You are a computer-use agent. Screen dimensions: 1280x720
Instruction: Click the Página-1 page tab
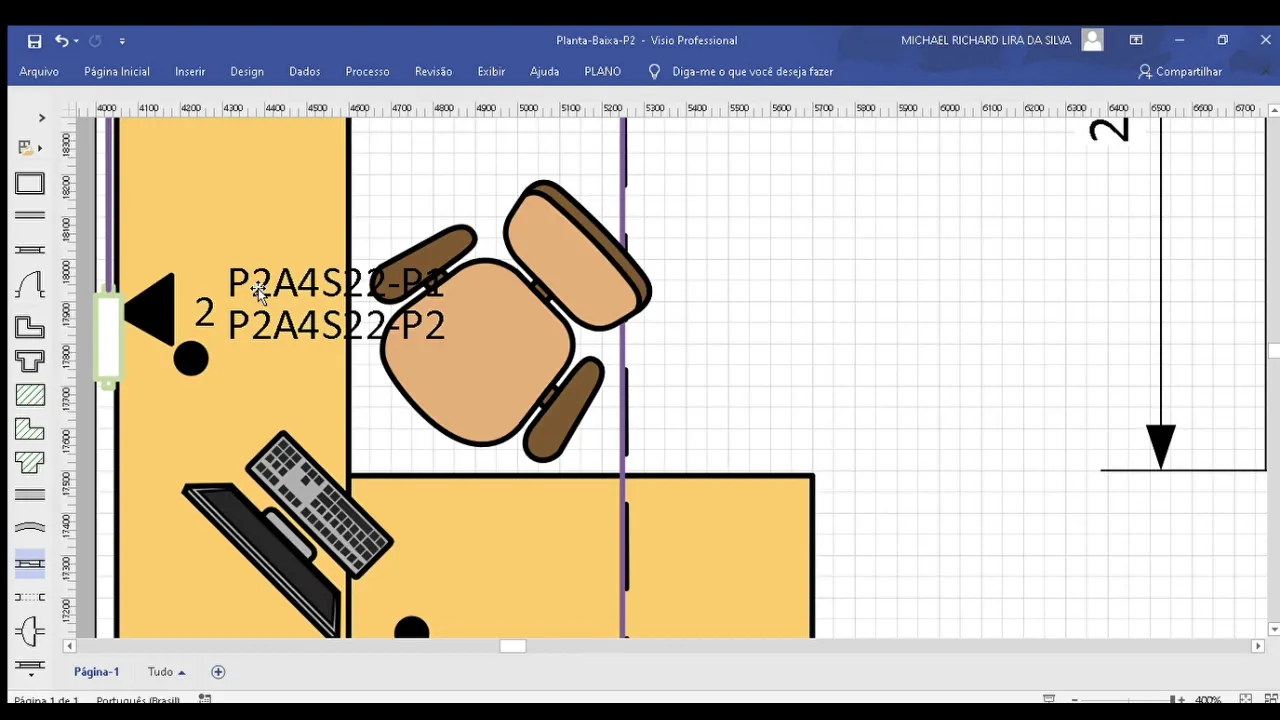pyautogui.click(x=96, y=672)
